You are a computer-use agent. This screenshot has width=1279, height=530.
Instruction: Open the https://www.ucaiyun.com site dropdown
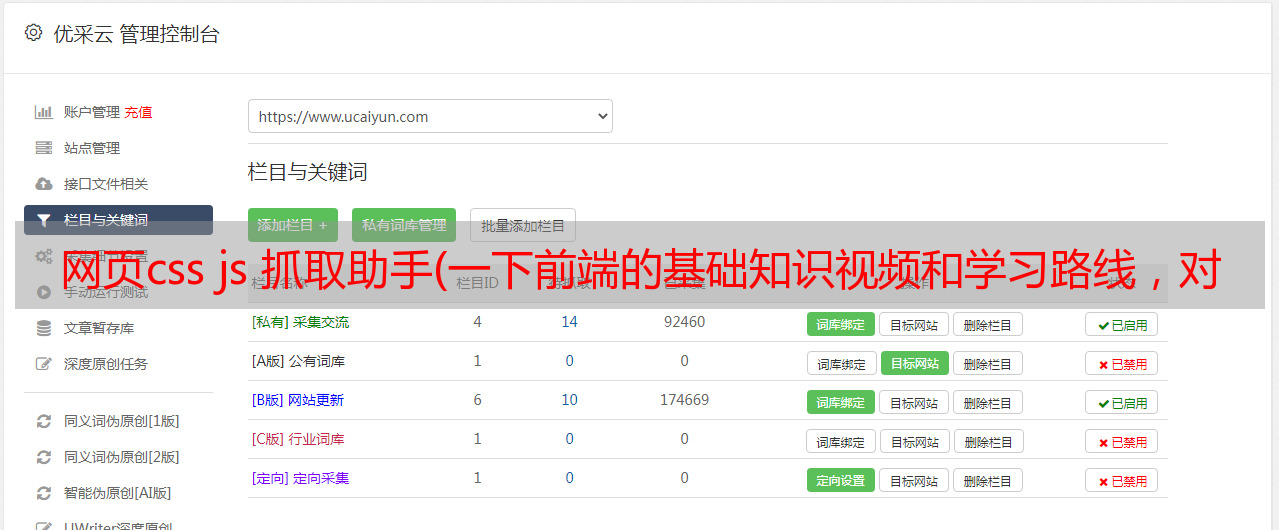pos(430,116)
